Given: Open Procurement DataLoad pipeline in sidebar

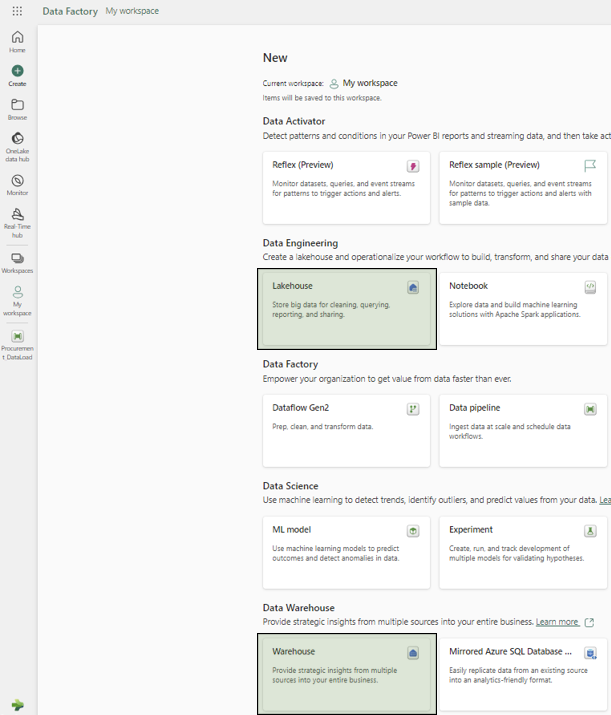Looking at the screenshot, I should tap(17, 345).
